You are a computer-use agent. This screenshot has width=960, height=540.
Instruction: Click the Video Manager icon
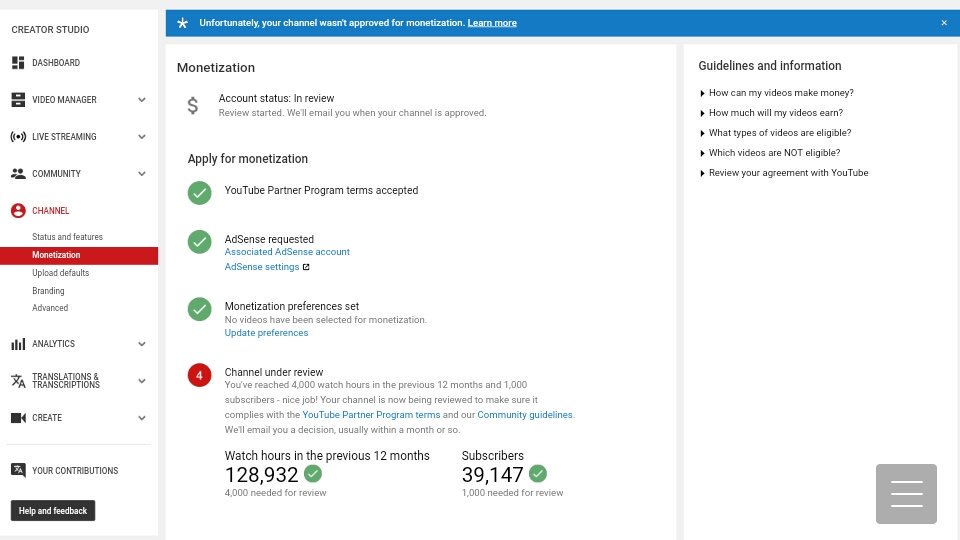coord(18,100)
